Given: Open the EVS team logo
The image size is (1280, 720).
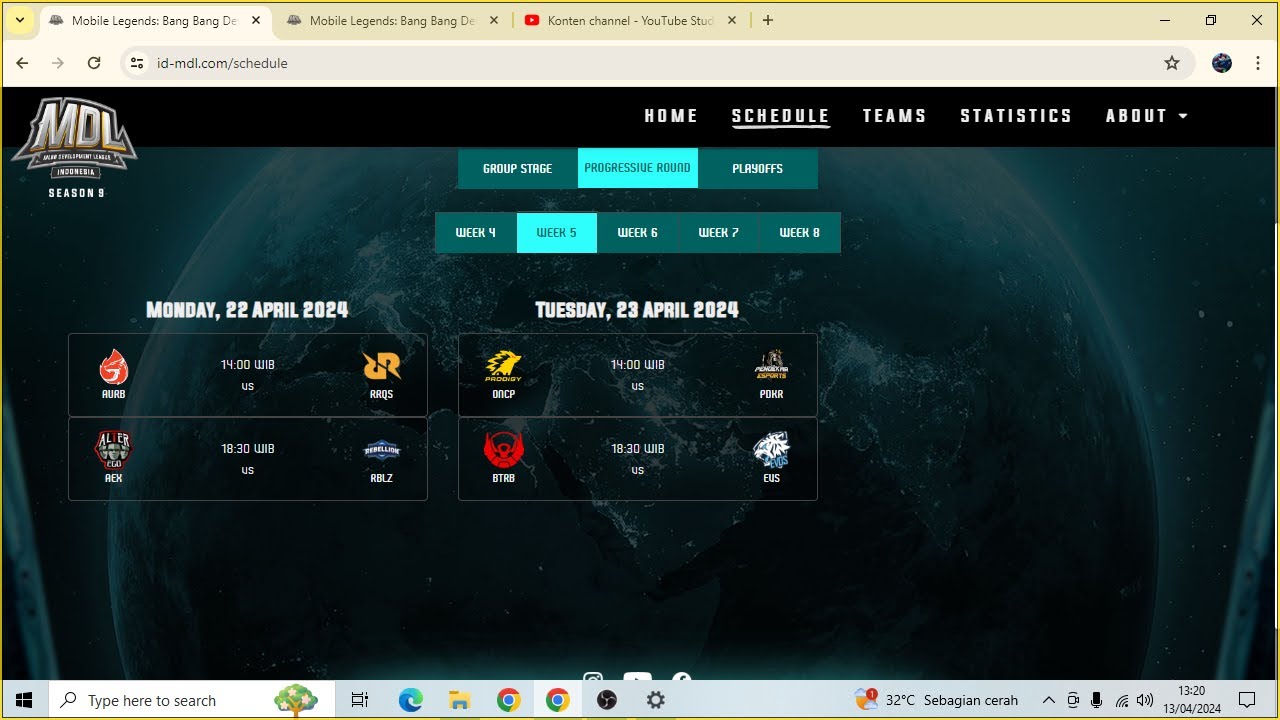Looking at the screenshot, I should click(771, 450).
